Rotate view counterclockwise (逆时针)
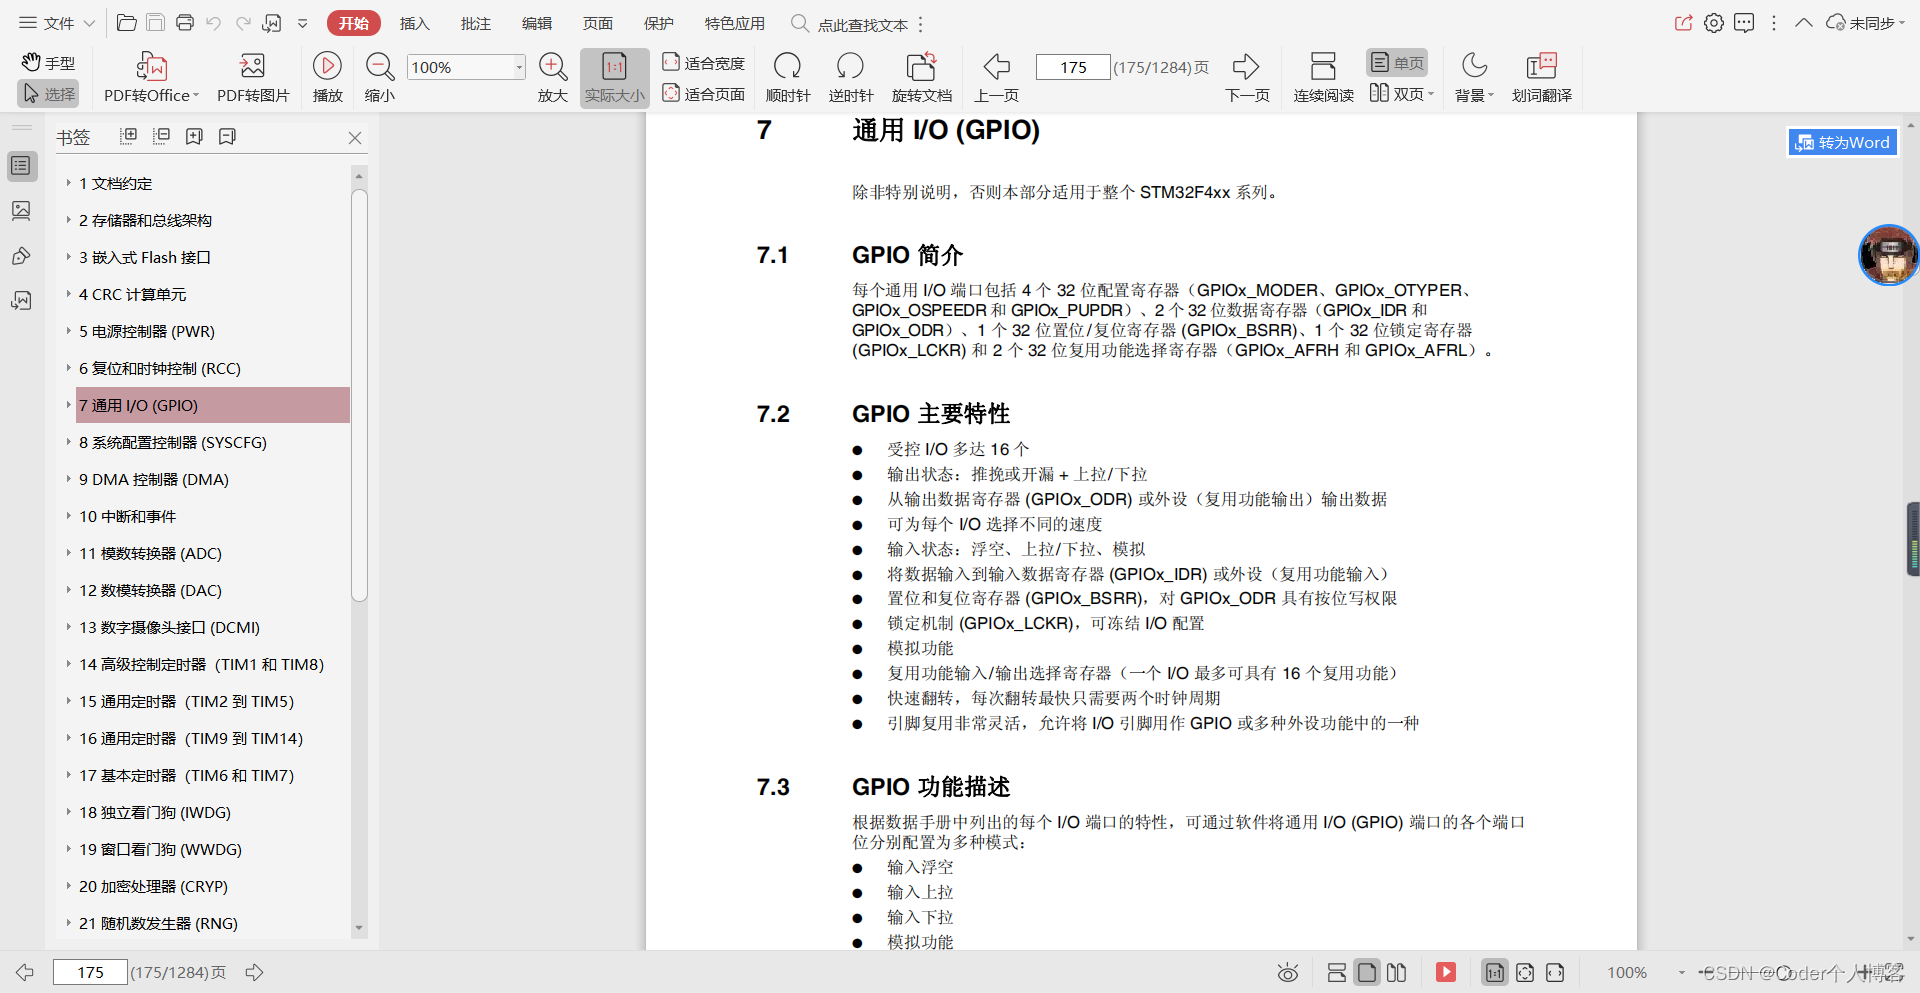 [x=851, y=78]
